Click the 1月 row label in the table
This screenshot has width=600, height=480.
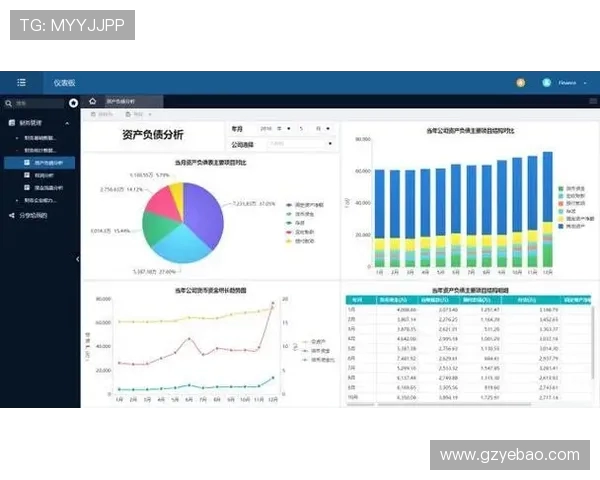(351, 309)
